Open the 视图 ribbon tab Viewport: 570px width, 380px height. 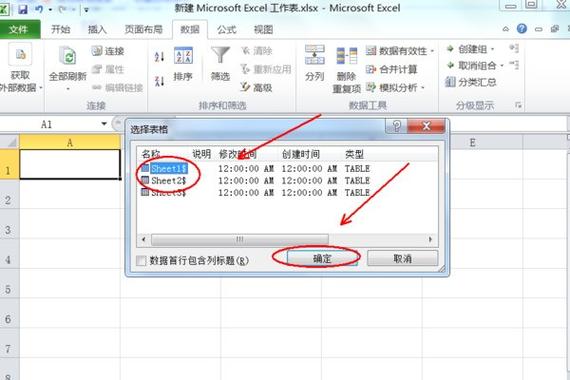pos(263,29)
